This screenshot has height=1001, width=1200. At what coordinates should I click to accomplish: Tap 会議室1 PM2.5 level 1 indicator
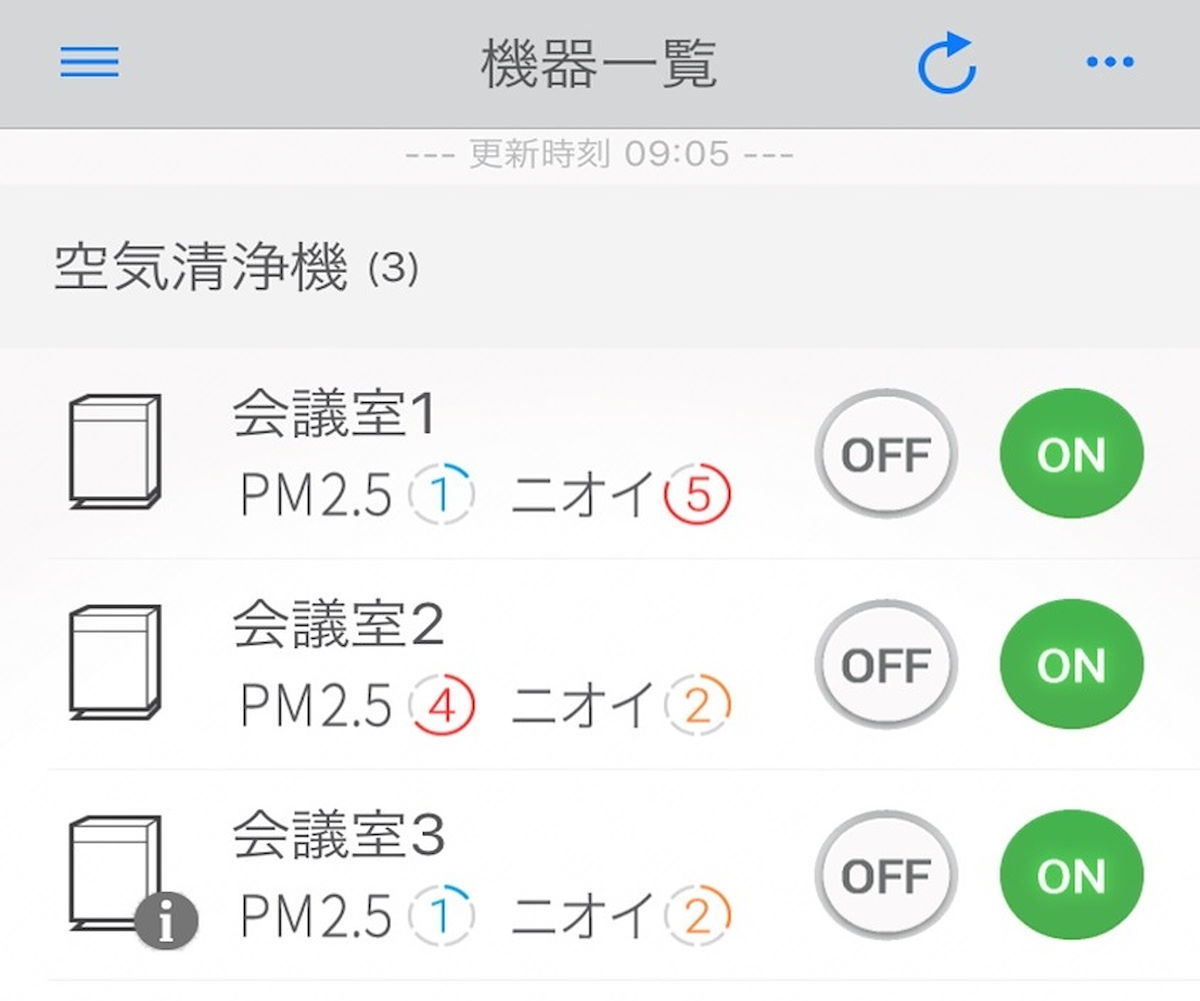pos(441,494)
